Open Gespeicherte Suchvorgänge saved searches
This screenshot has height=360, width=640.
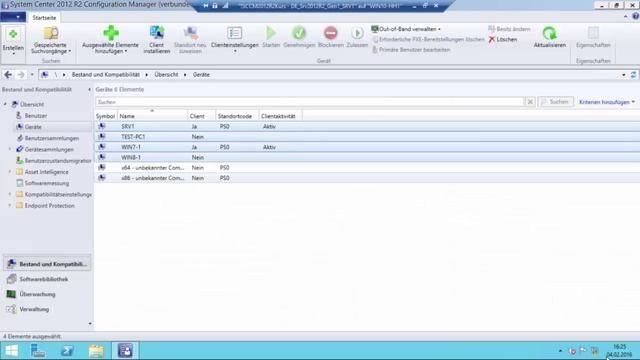(x=51, y=41)
